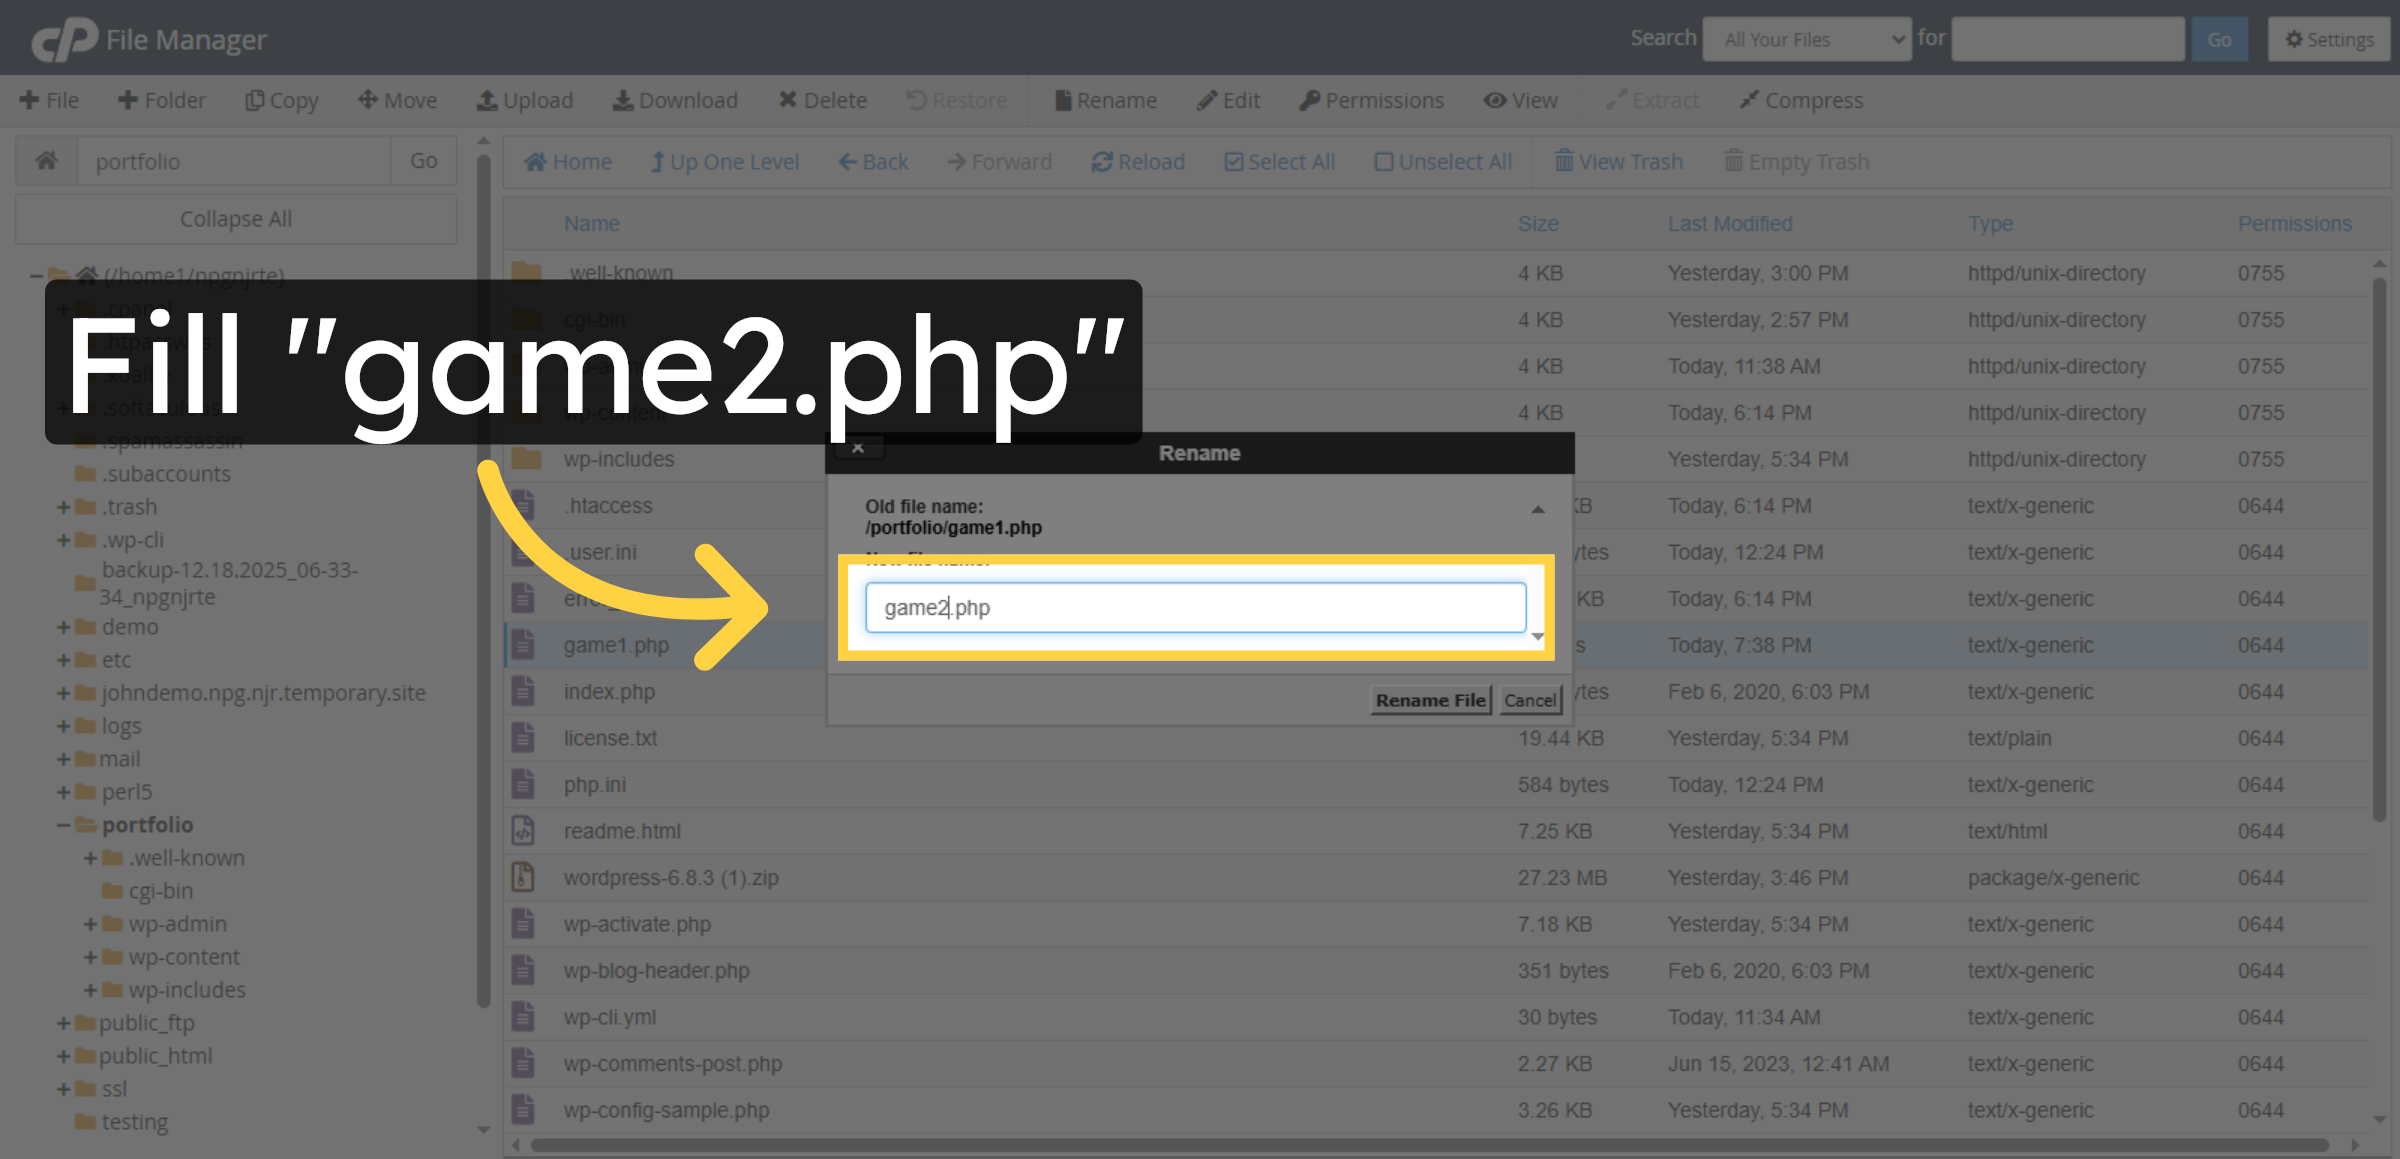Open the All Your Files search dropdown
The width and height of the screenshot is (2400, 1159).
tap(1806, 39)
